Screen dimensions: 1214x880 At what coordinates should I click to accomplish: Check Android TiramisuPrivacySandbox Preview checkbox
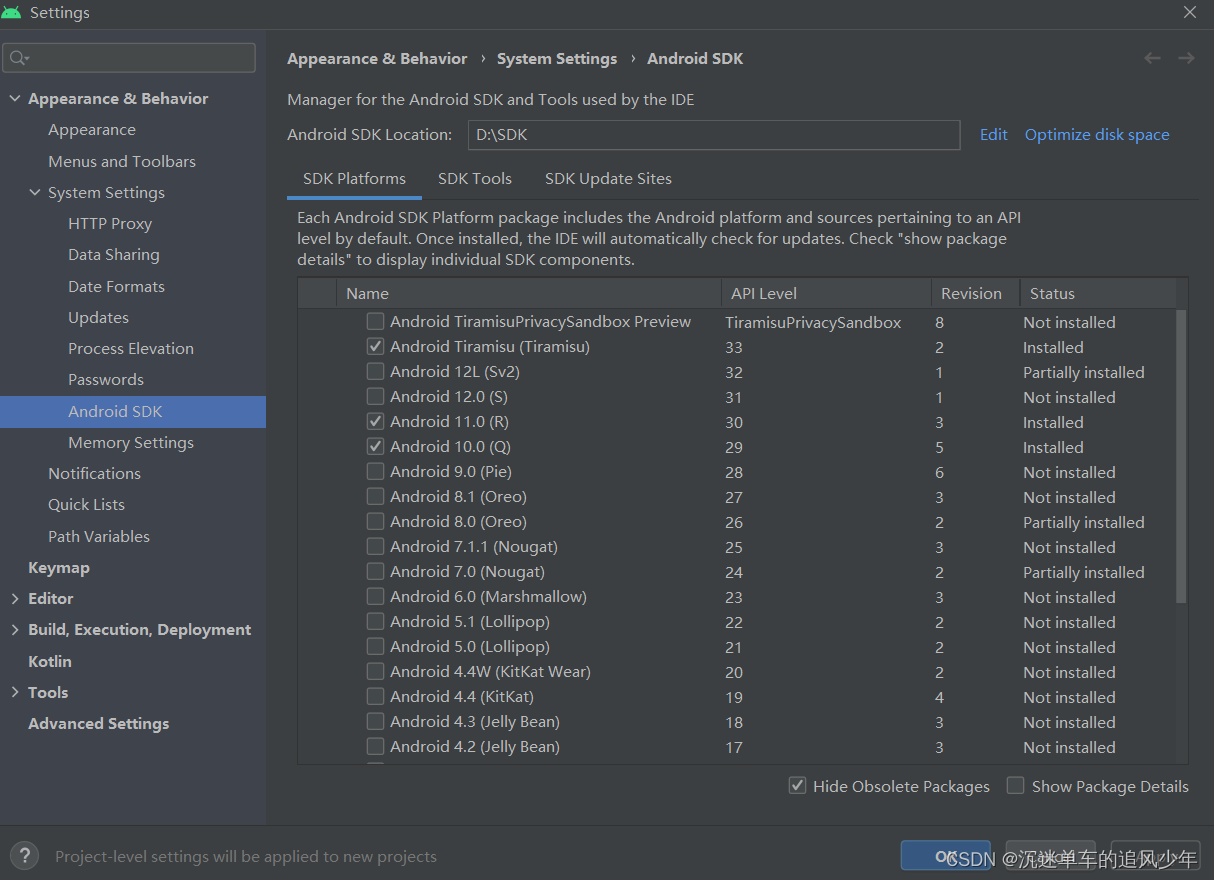(375, 322)
